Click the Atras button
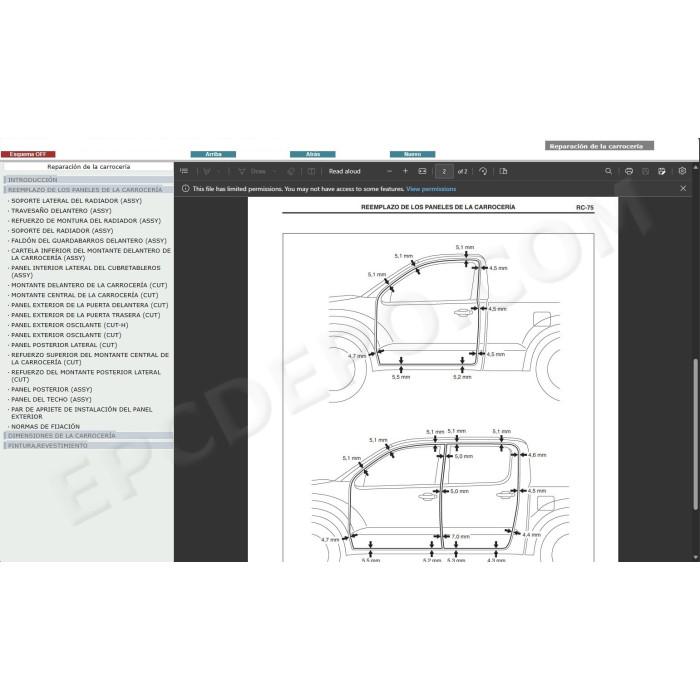Screen dimensions: 700x700 pyautogui.click(x=313, y=154)
